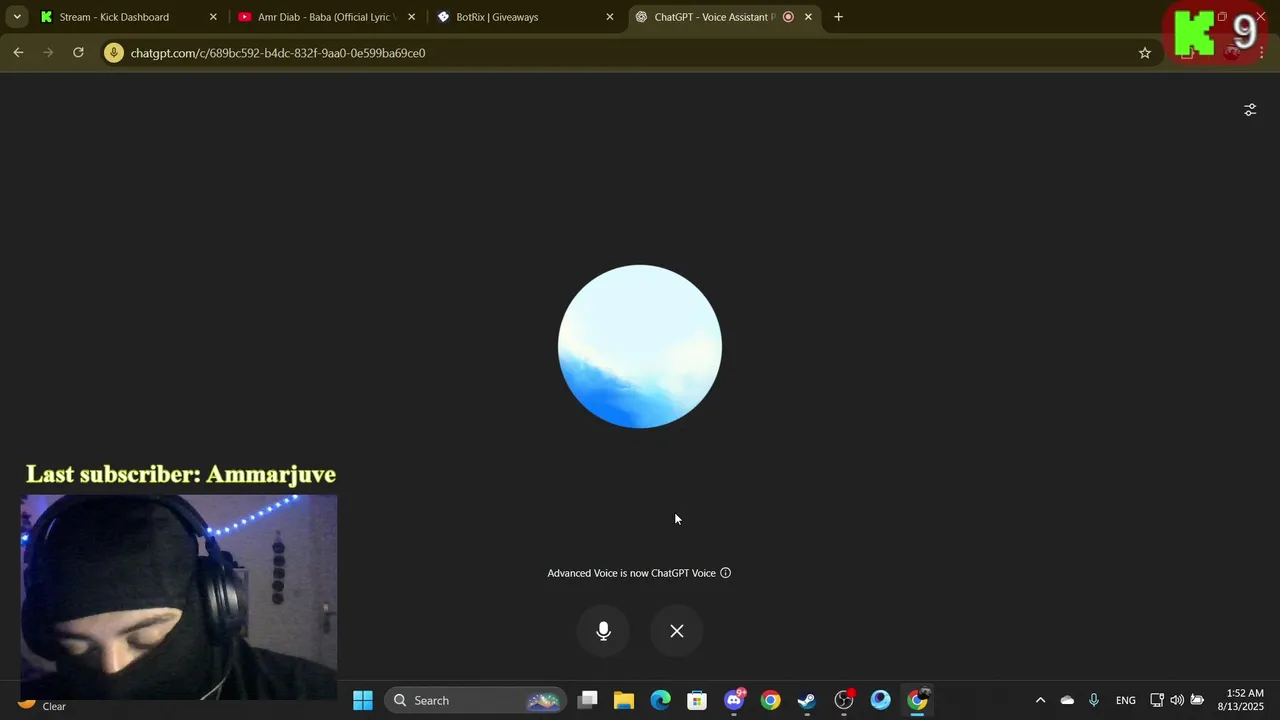Open first Chrome icon in taskbar
This screenshot has width=1280, height=720.
tap(770, 700)
